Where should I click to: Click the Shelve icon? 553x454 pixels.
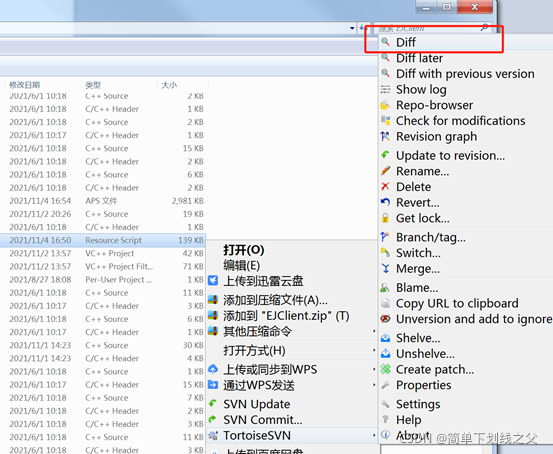pyautogui.click(x=385, y=338)
